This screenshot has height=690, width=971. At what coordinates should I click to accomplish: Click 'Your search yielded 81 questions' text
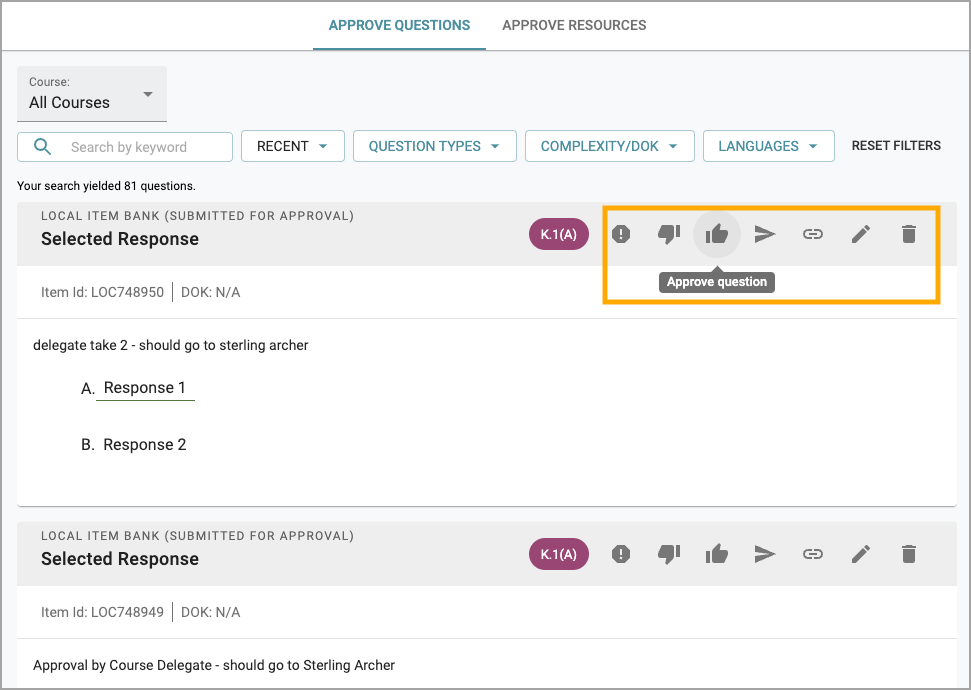pyautogui.click(x=107, y=186)
